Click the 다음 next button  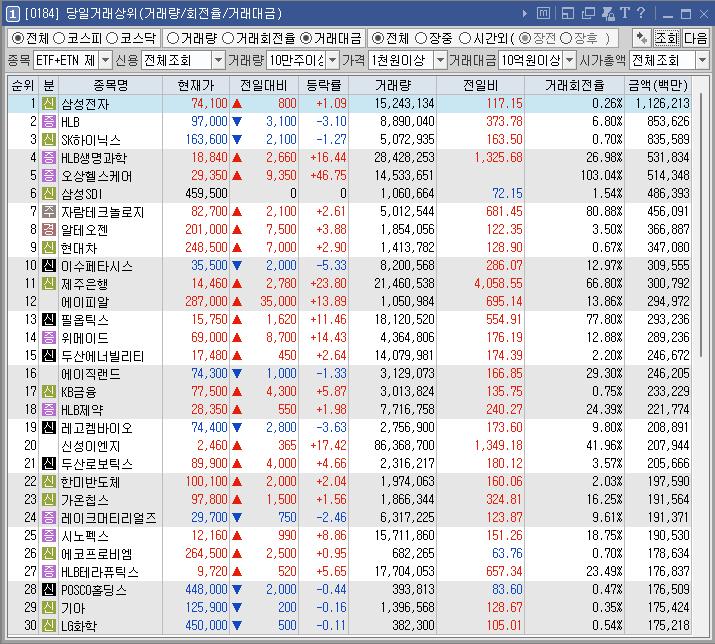point(695,38)
